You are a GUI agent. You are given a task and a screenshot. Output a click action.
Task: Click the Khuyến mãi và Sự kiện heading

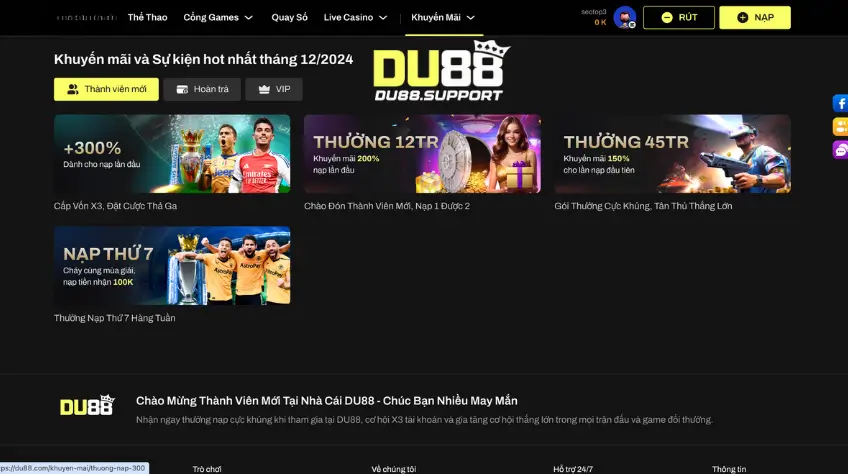pos(203,59)
